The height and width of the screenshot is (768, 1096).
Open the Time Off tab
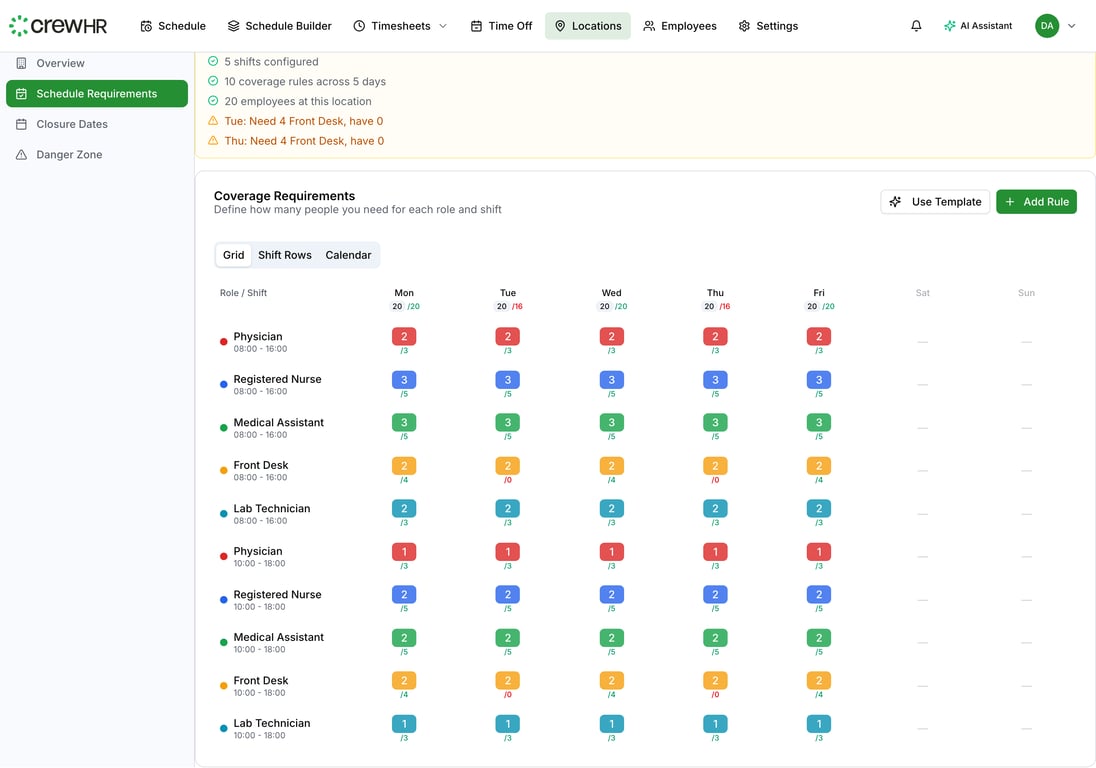[x=501, y=26]
